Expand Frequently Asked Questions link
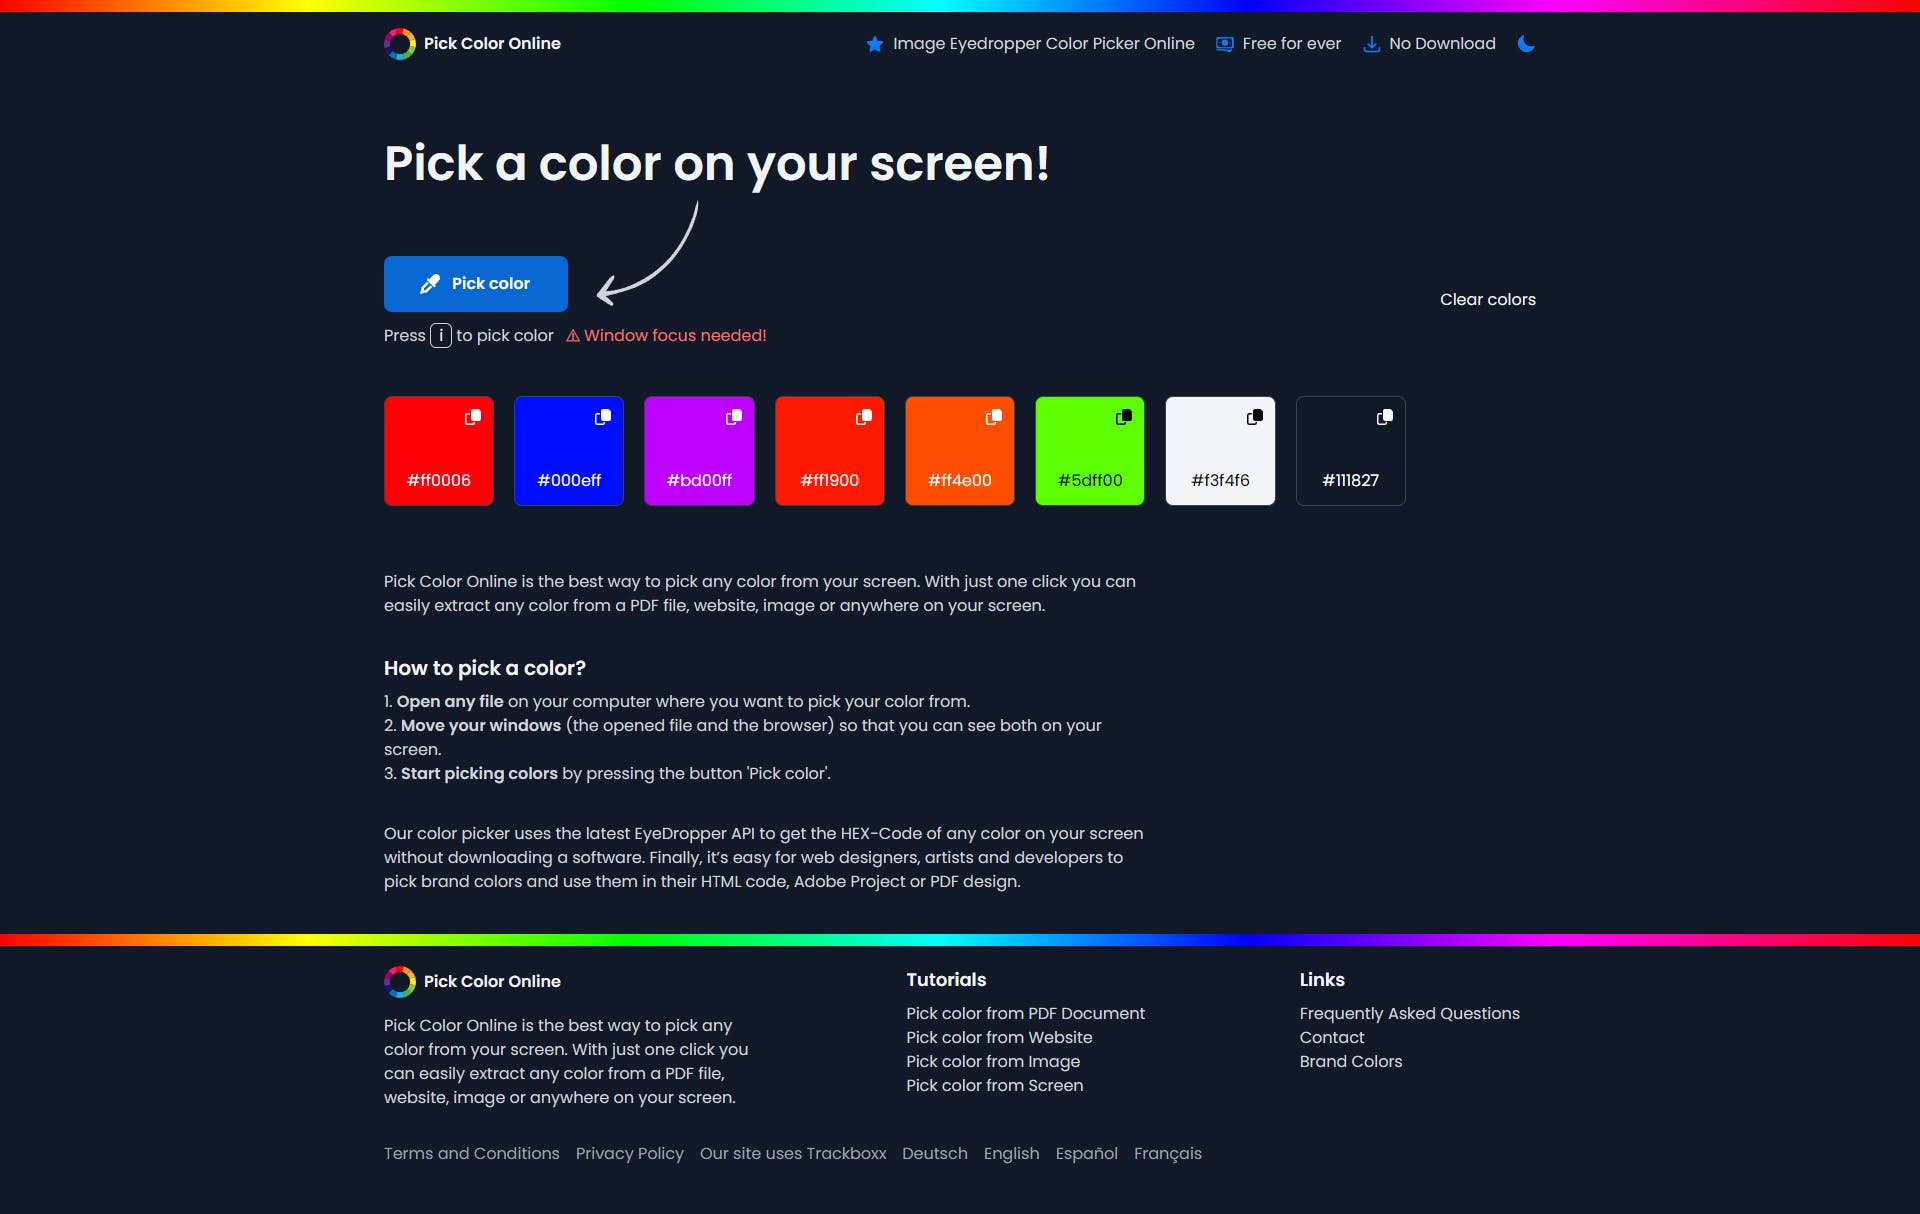 coord(1408,1013)
